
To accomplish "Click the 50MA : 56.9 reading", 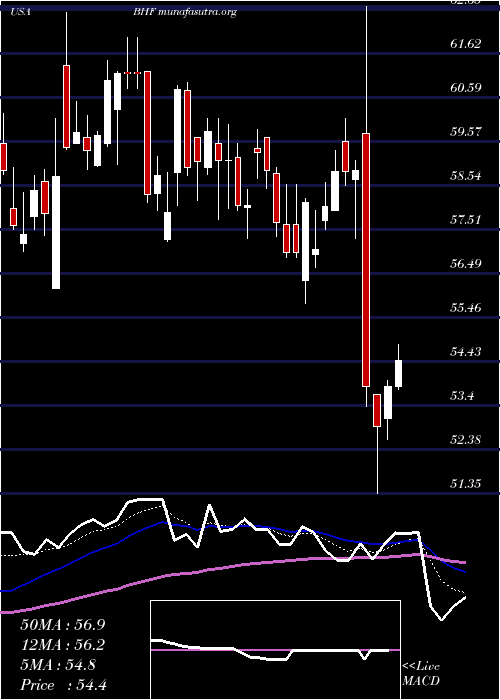I will 65,625.
